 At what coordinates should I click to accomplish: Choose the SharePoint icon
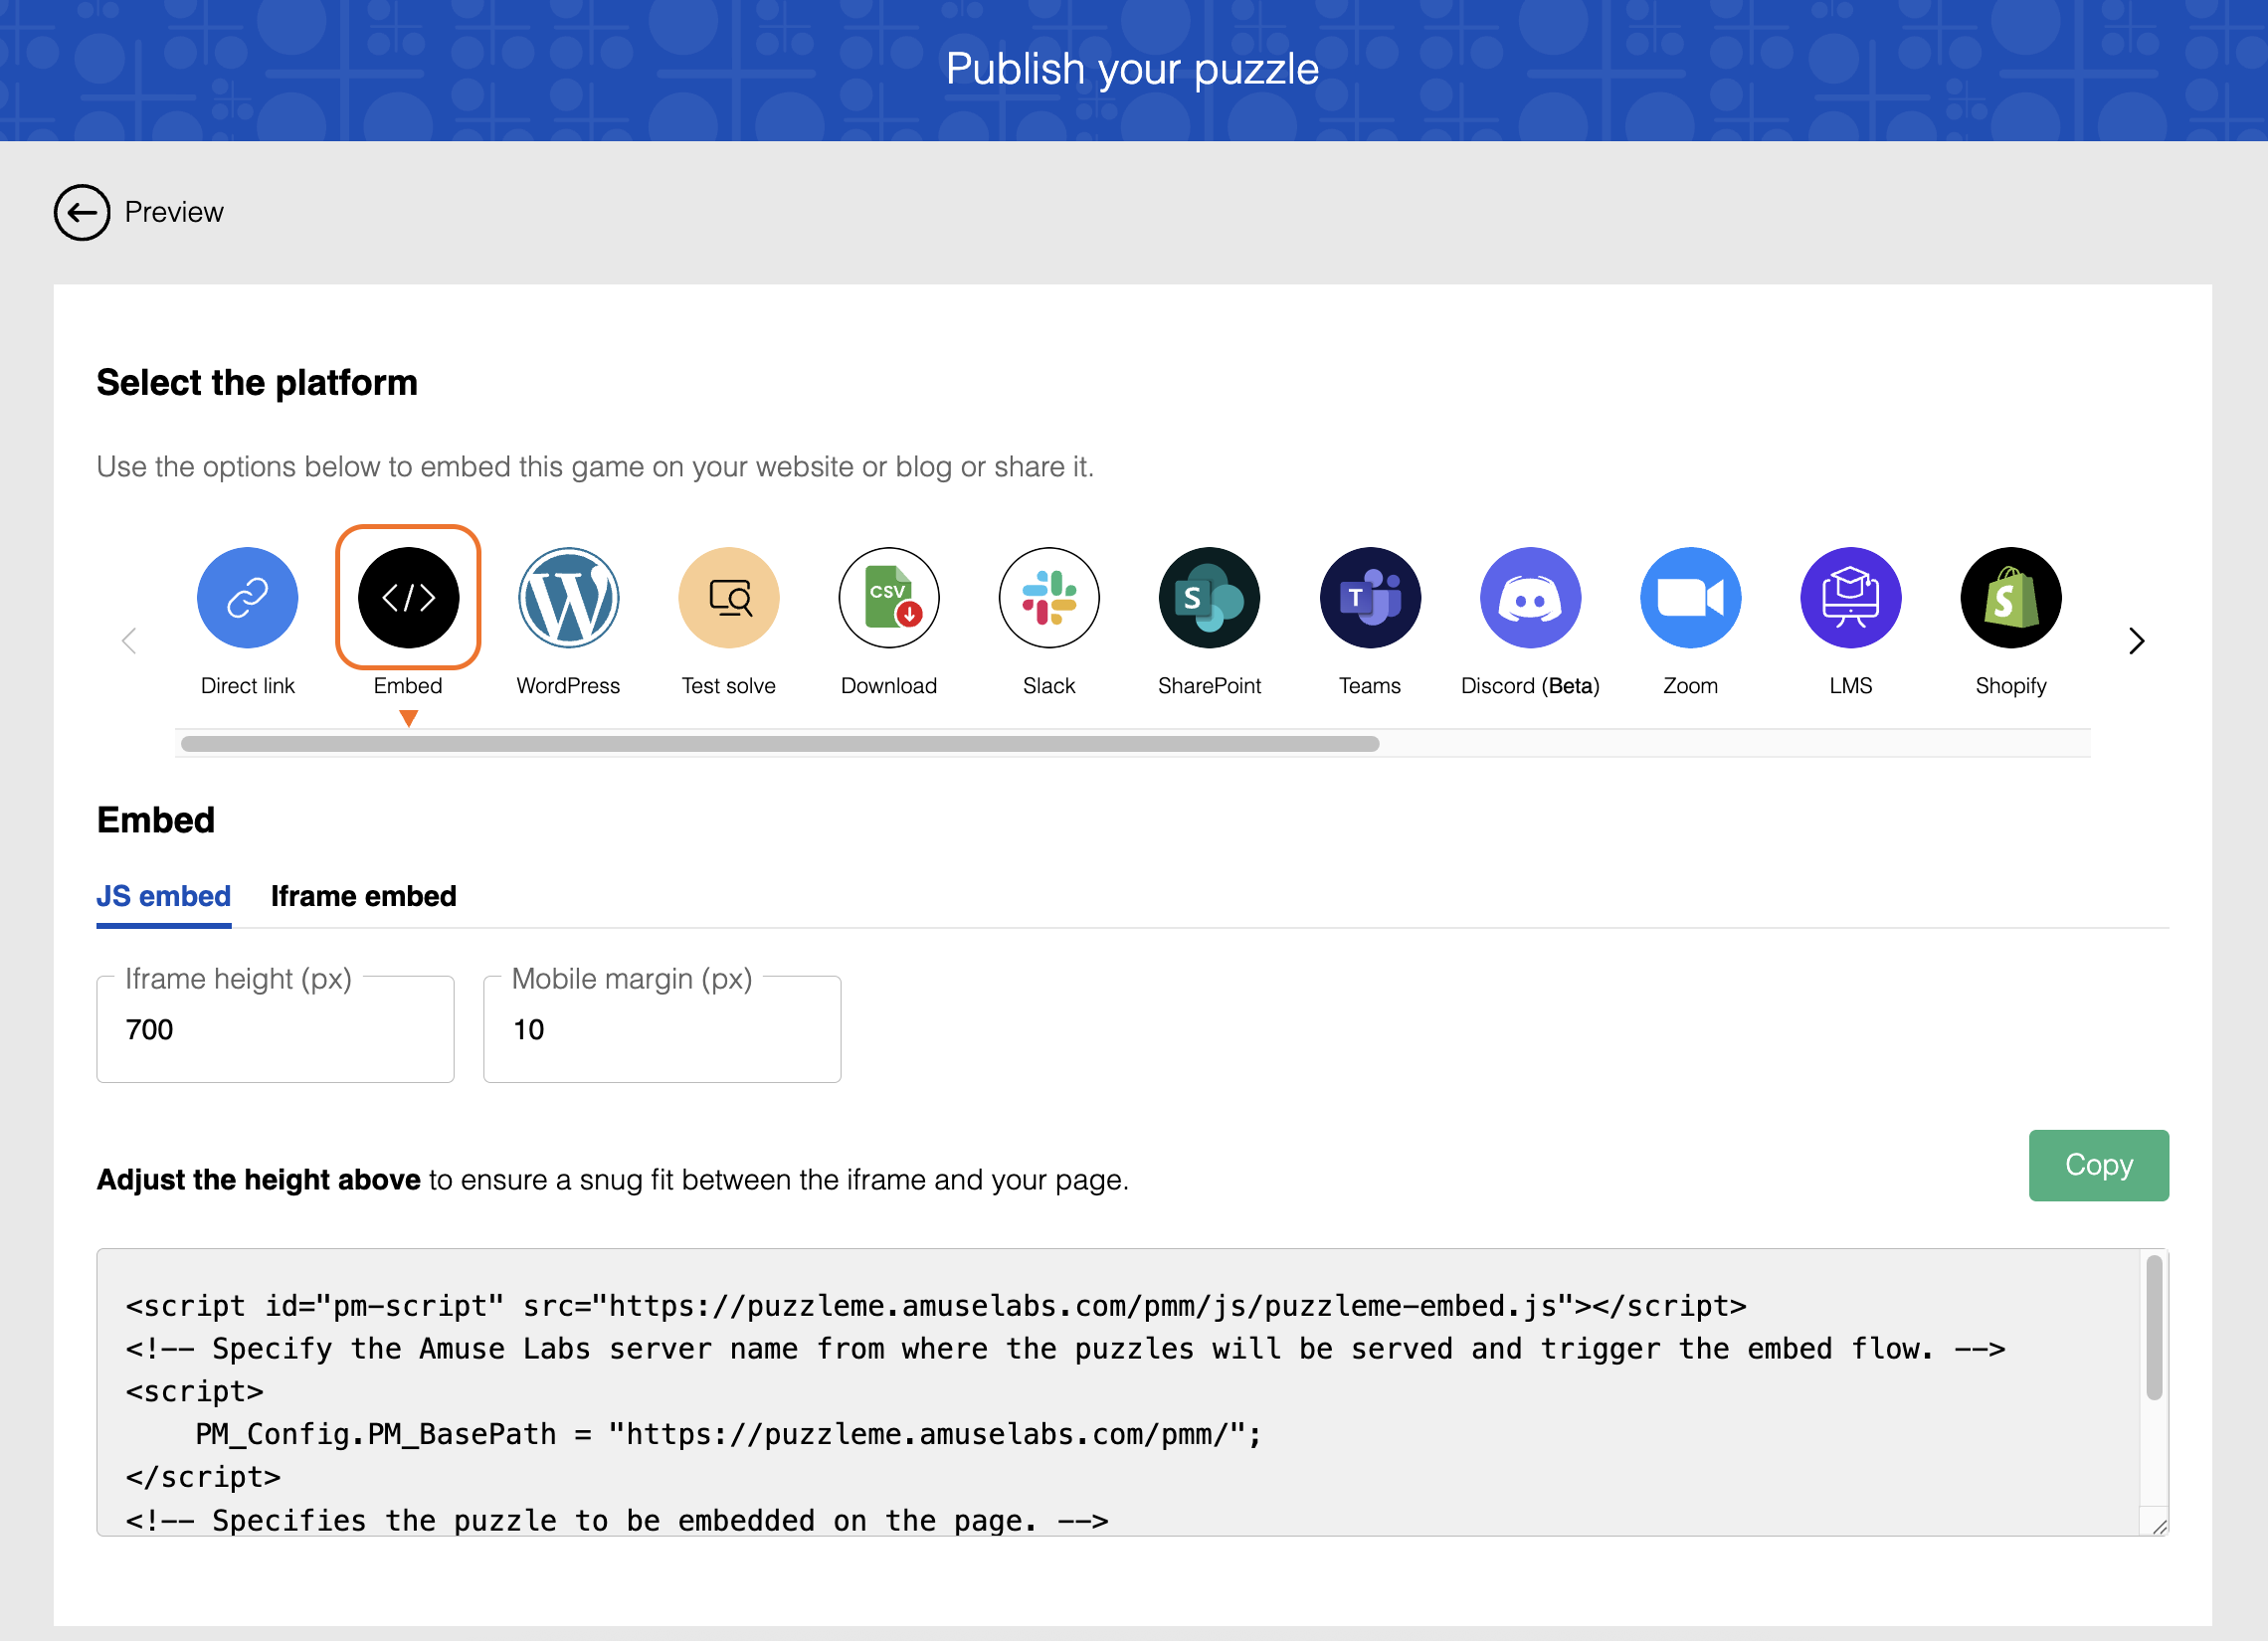pyautogui.click(x=1209, y=597)
